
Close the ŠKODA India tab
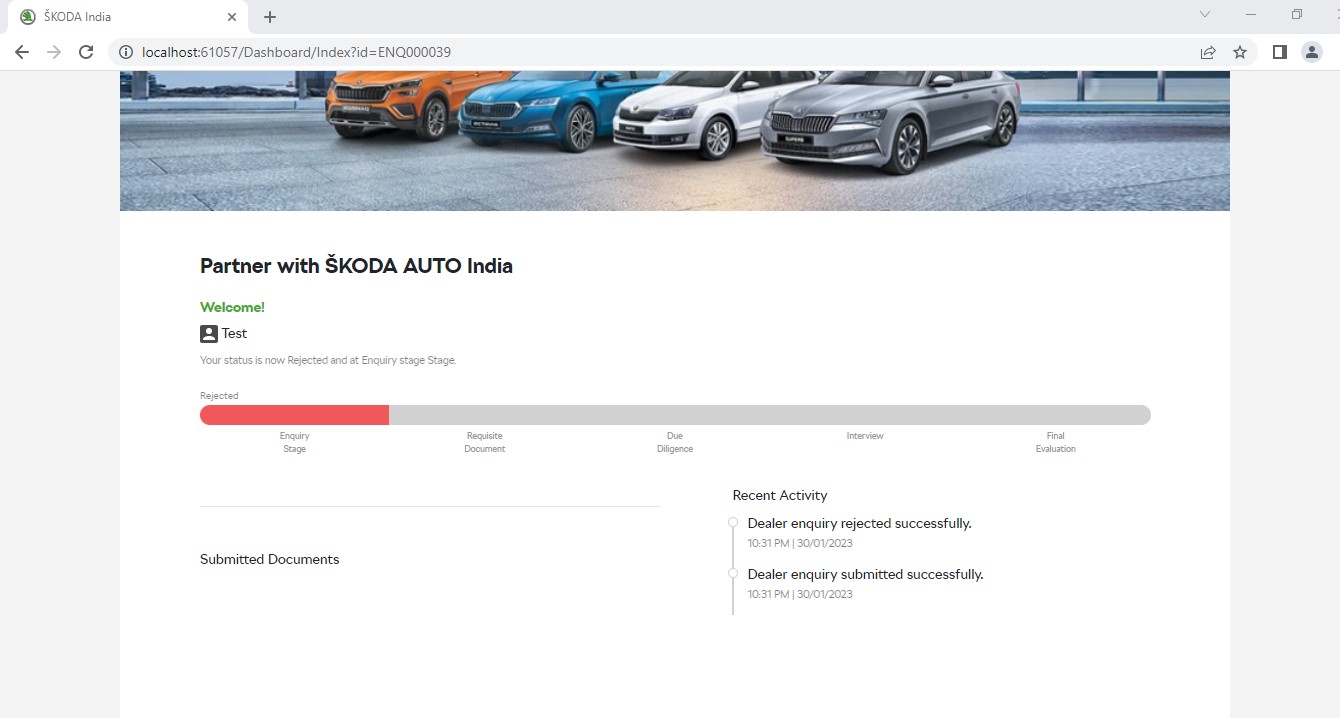click(232, 17)
